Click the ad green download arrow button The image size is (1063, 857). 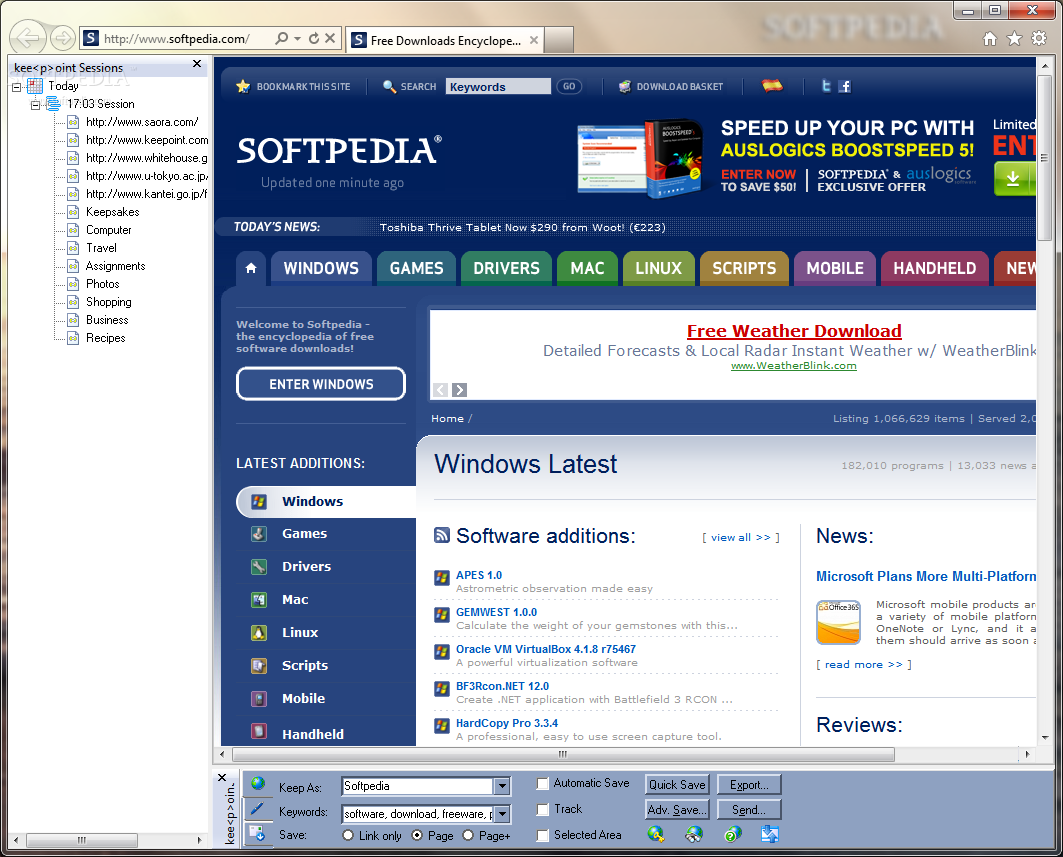click(1014, 179)
